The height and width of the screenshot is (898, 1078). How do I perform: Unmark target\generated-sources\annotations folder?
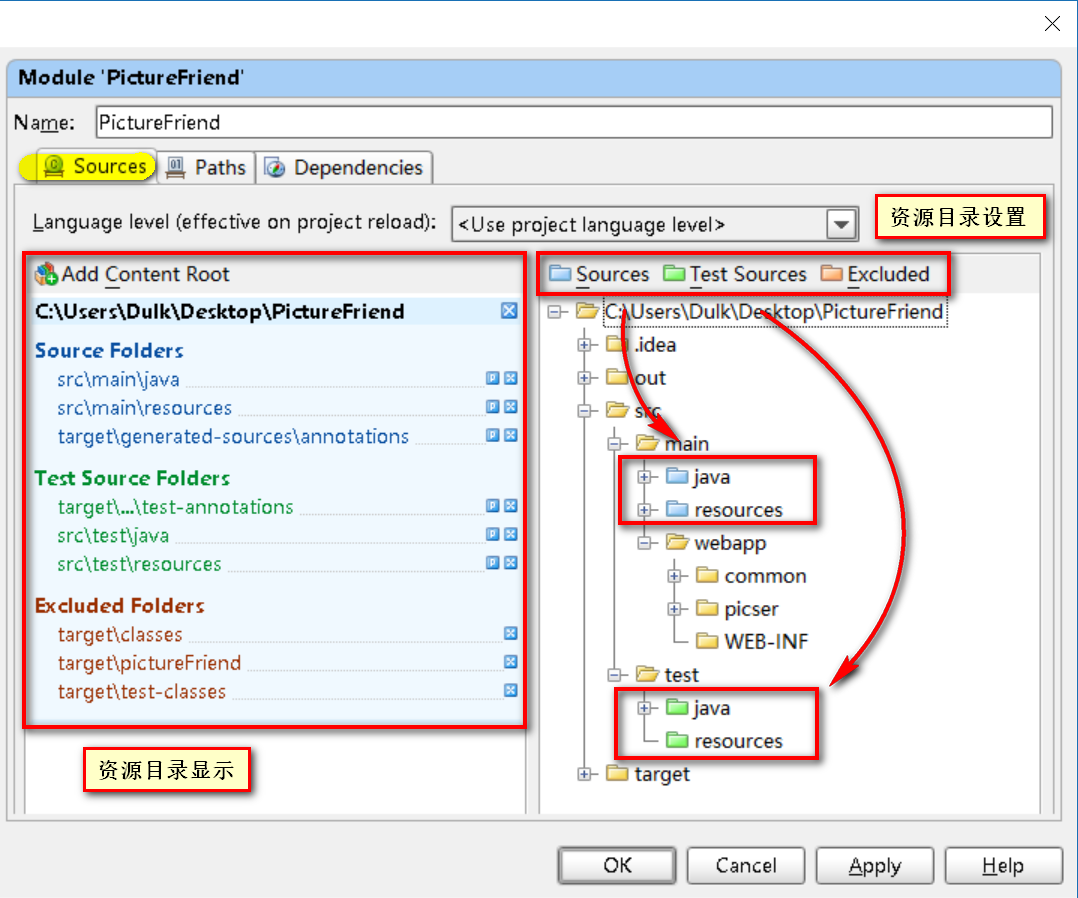point(510,435)
